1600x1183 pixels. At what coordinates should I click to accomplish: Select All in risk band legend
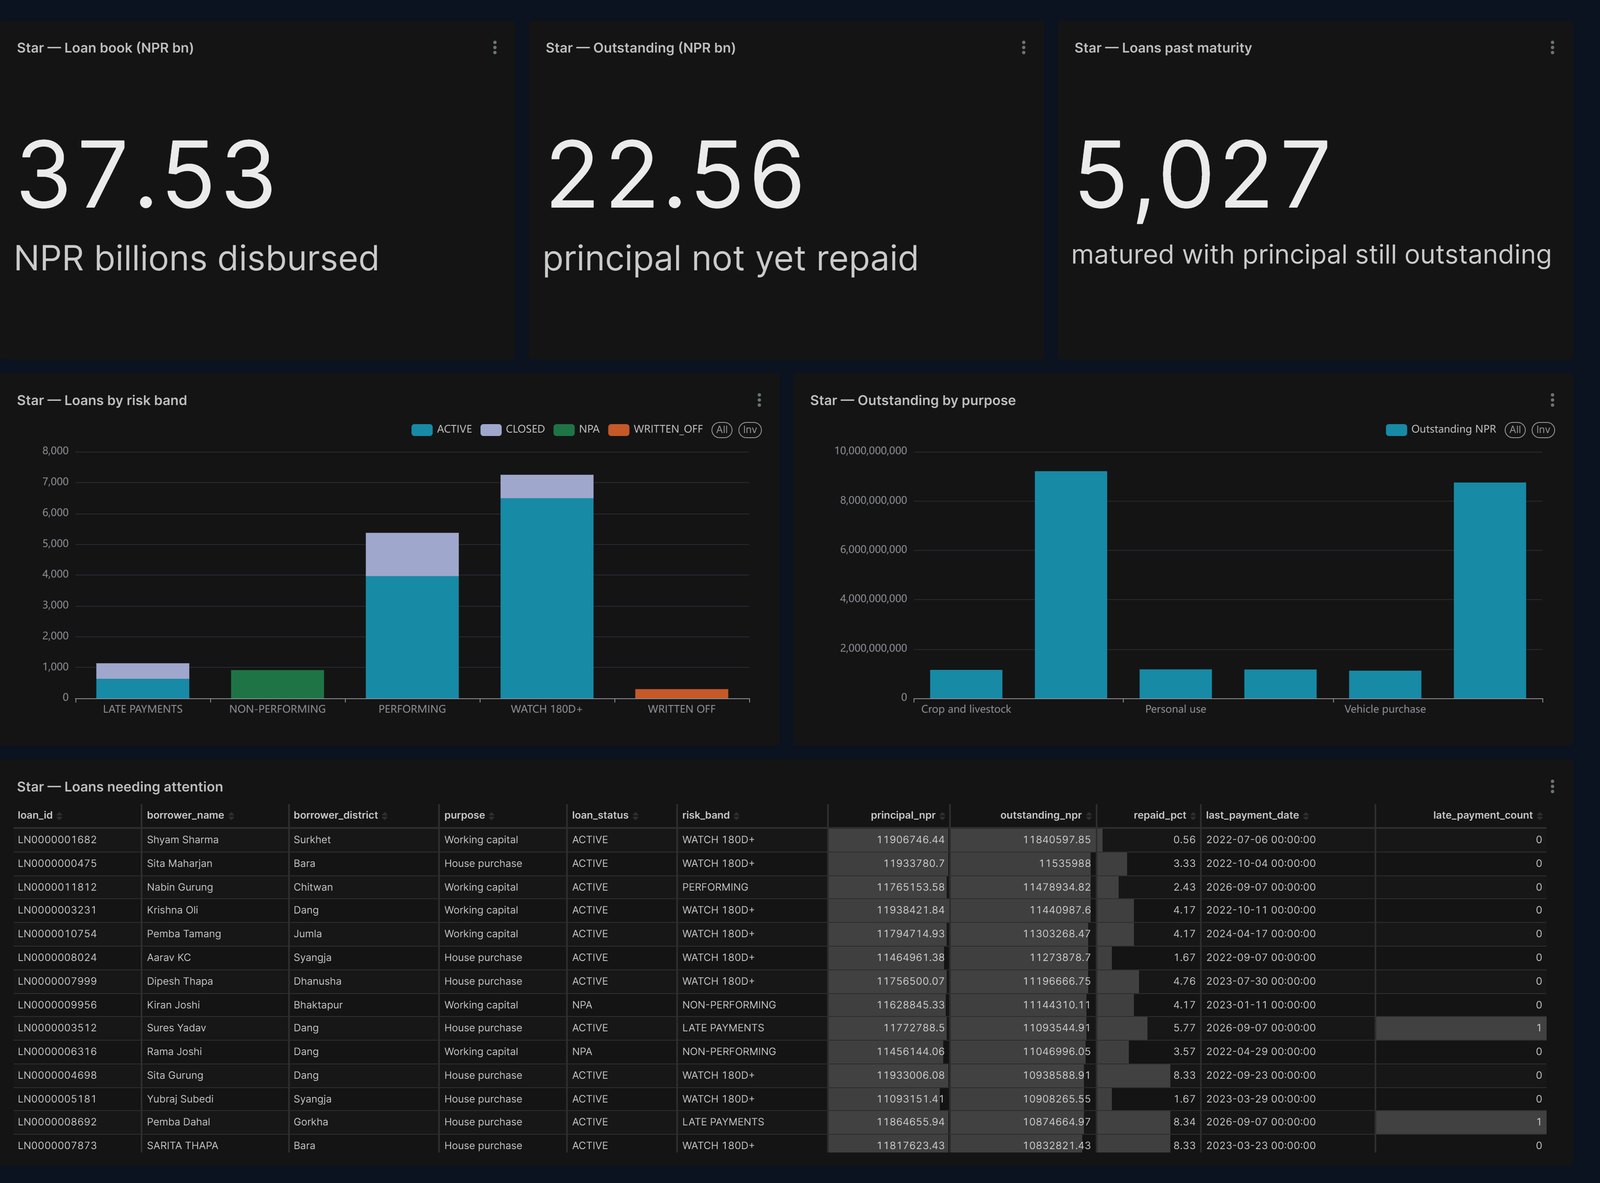point(722,430)
